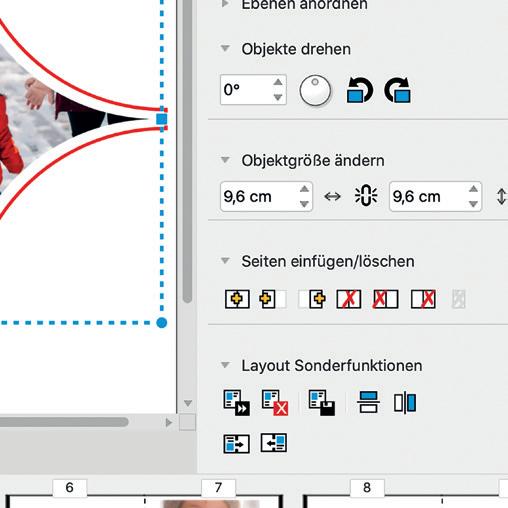Toggle the aspect ratio chain link
Image resolution: width=508 pixels, height=508 pixels.
(x=366, y=196)
